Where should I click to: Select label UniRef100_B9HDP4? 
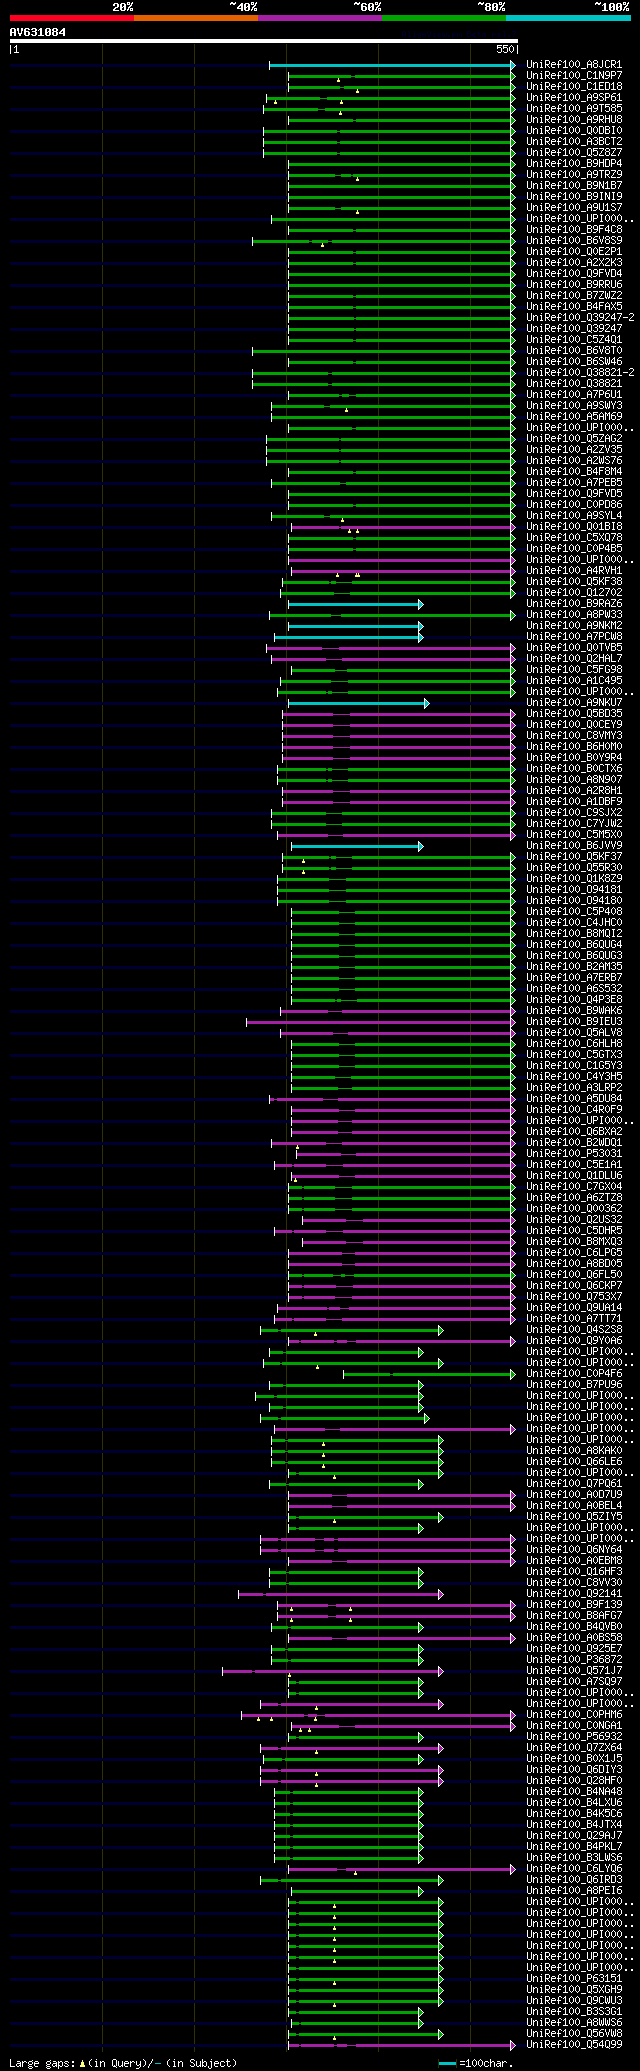point(574,164)
